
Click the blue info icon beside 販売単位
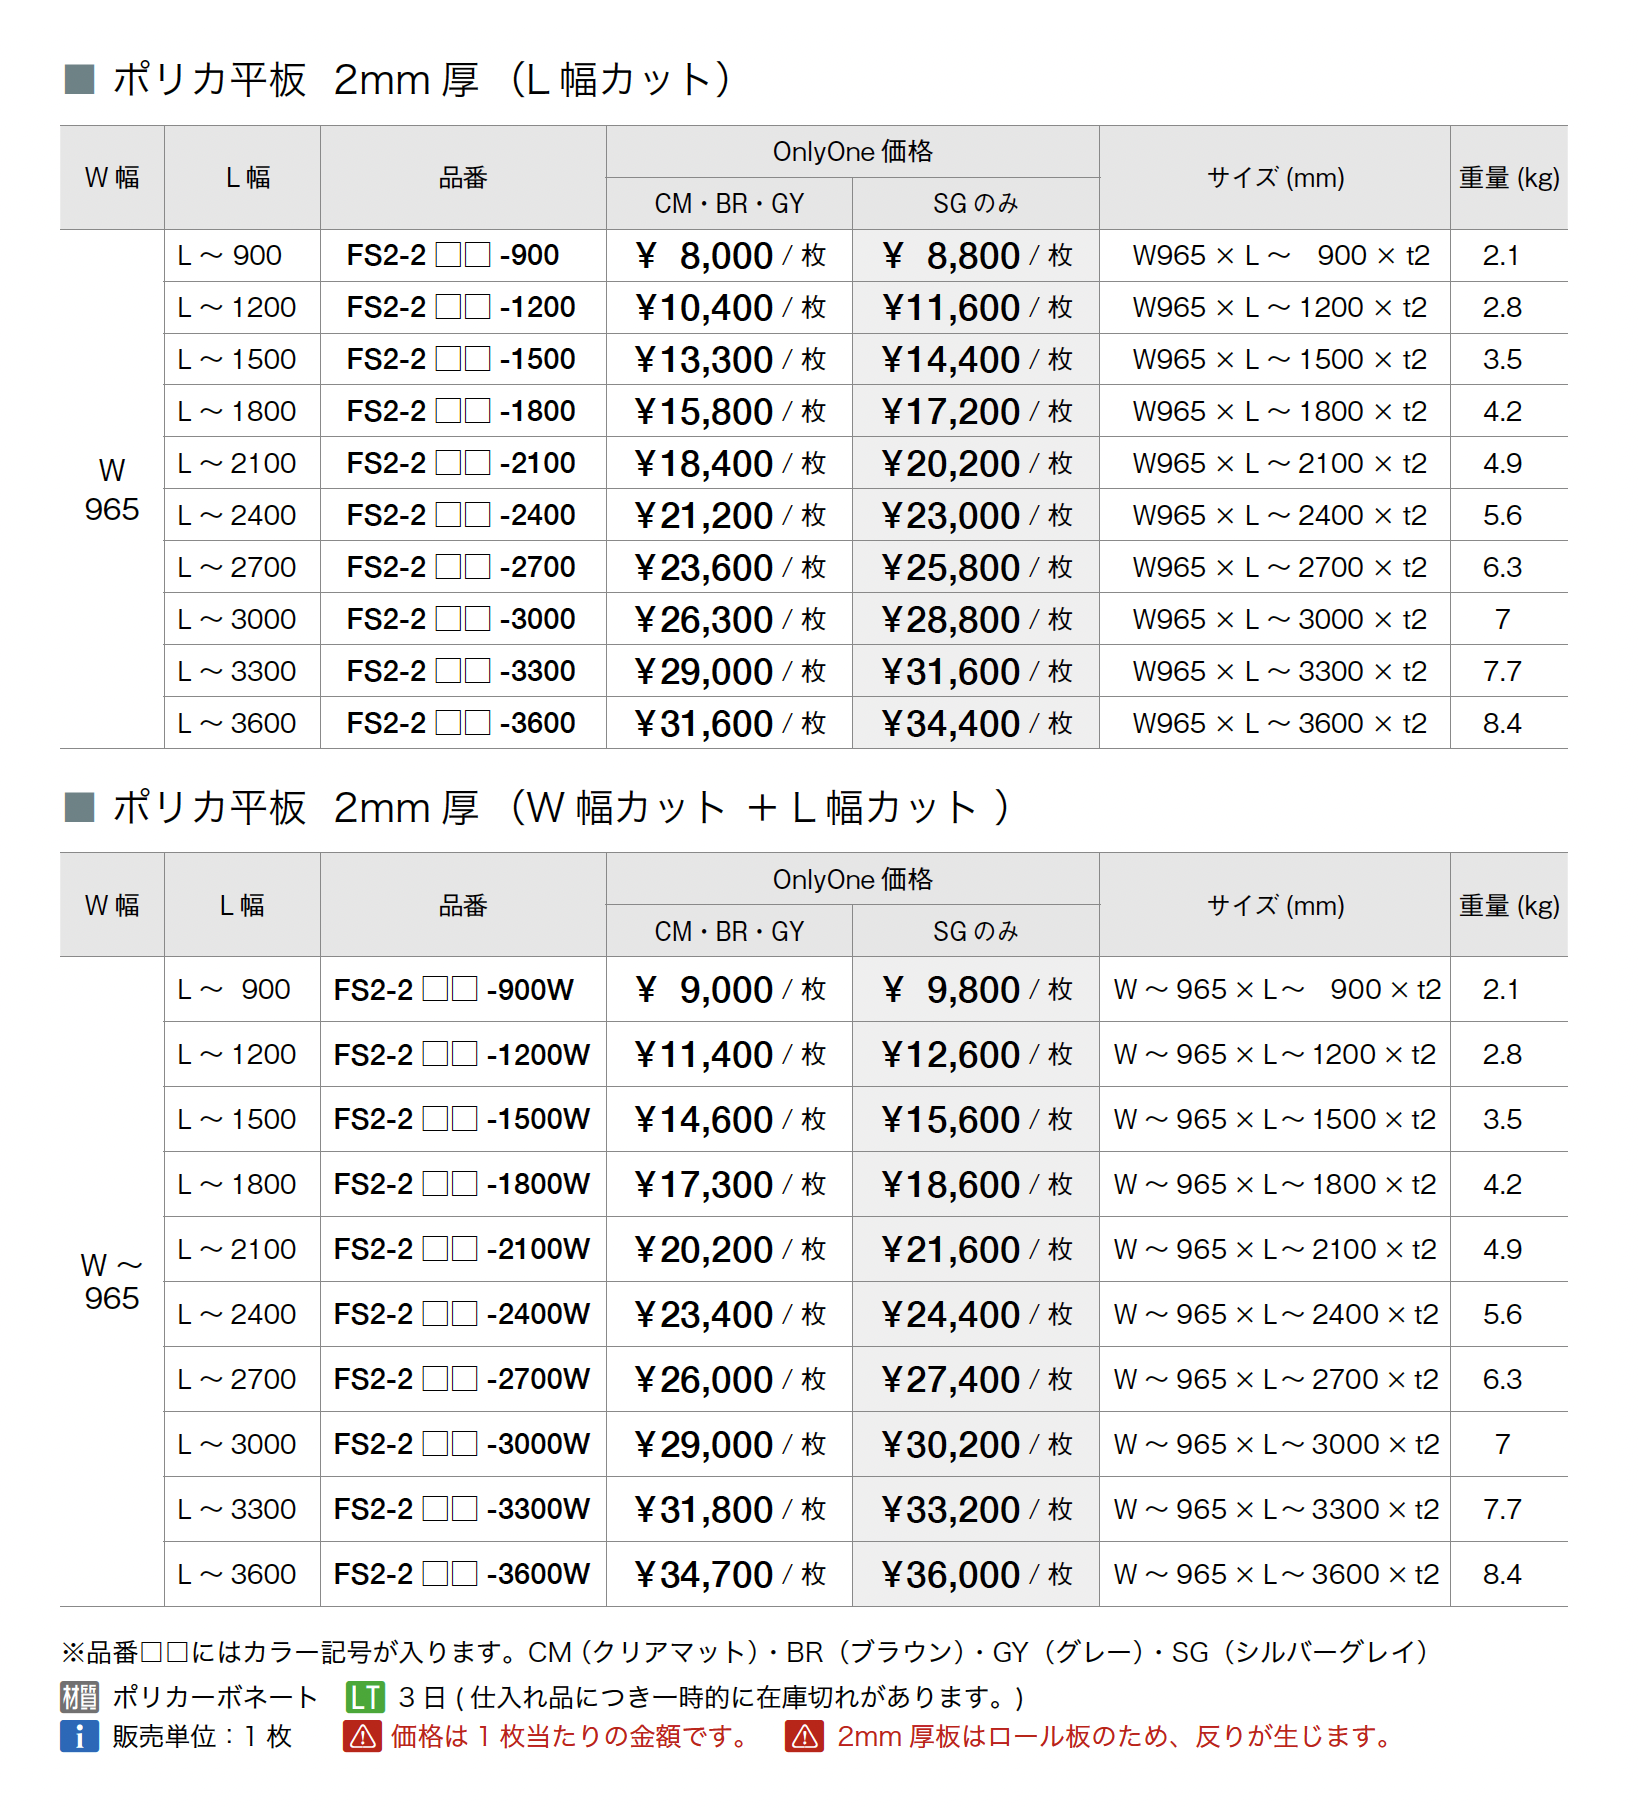pyautogui.click(x=79, y=1737)
